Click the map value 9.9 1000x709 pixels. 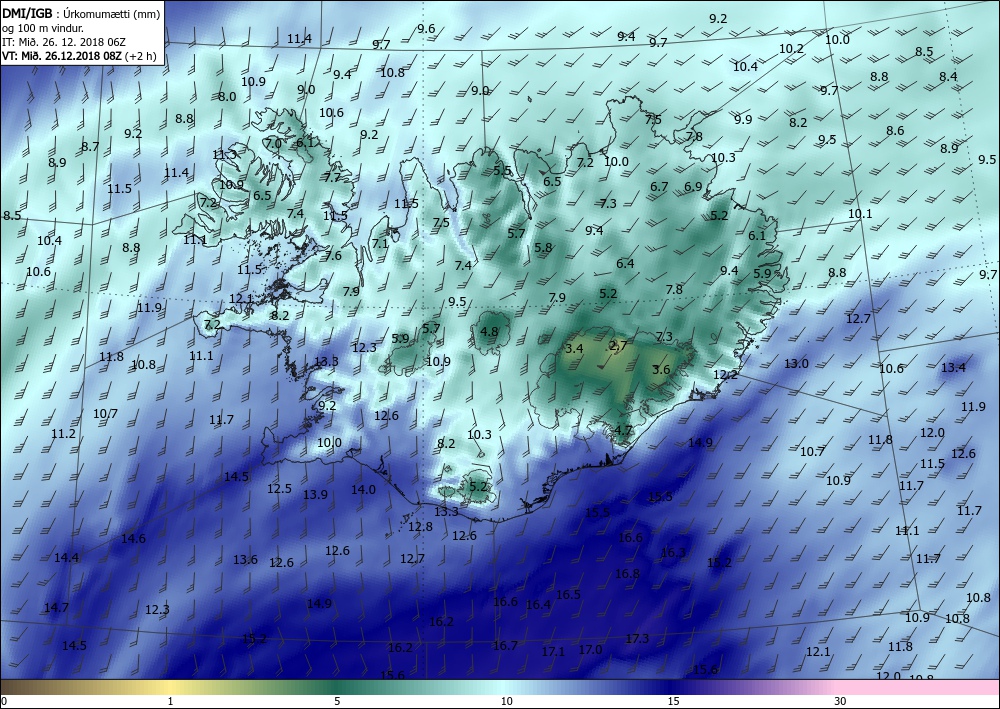click(x=743, y=119)
